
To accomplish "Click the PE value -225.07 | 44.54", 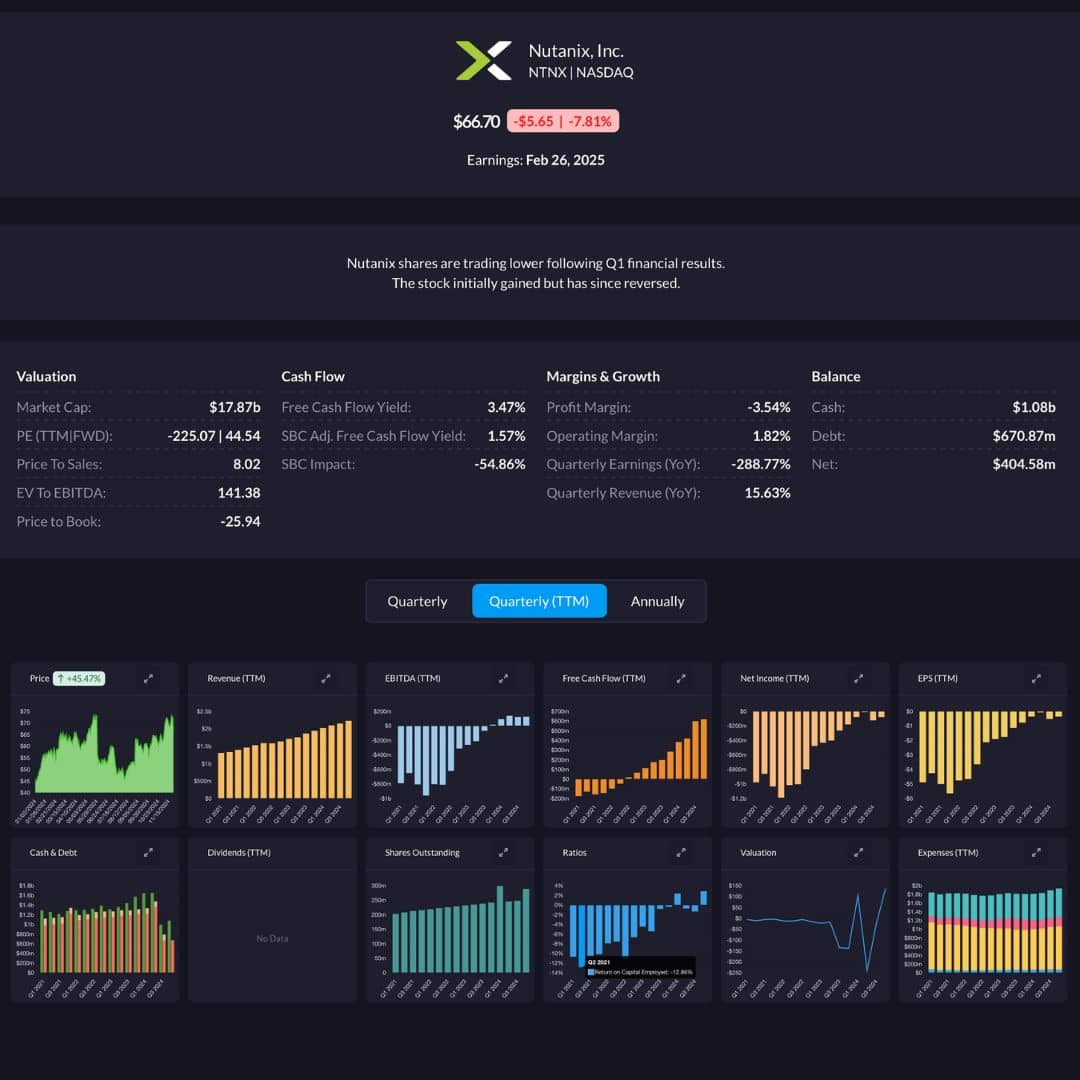I will coord(214,436).
